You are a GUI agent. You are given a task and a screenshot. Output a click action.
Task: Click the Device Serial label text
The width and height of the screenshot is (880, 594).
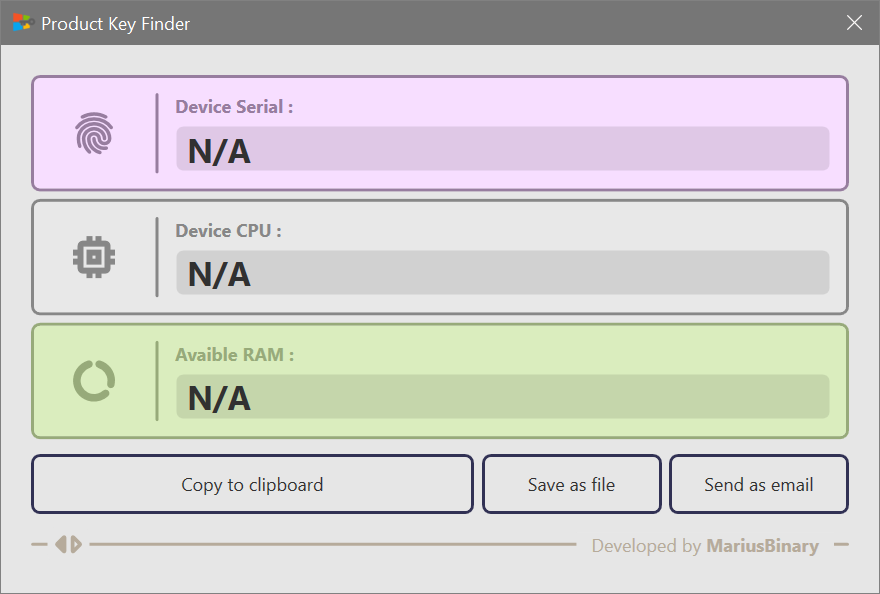tap(234, 107)
